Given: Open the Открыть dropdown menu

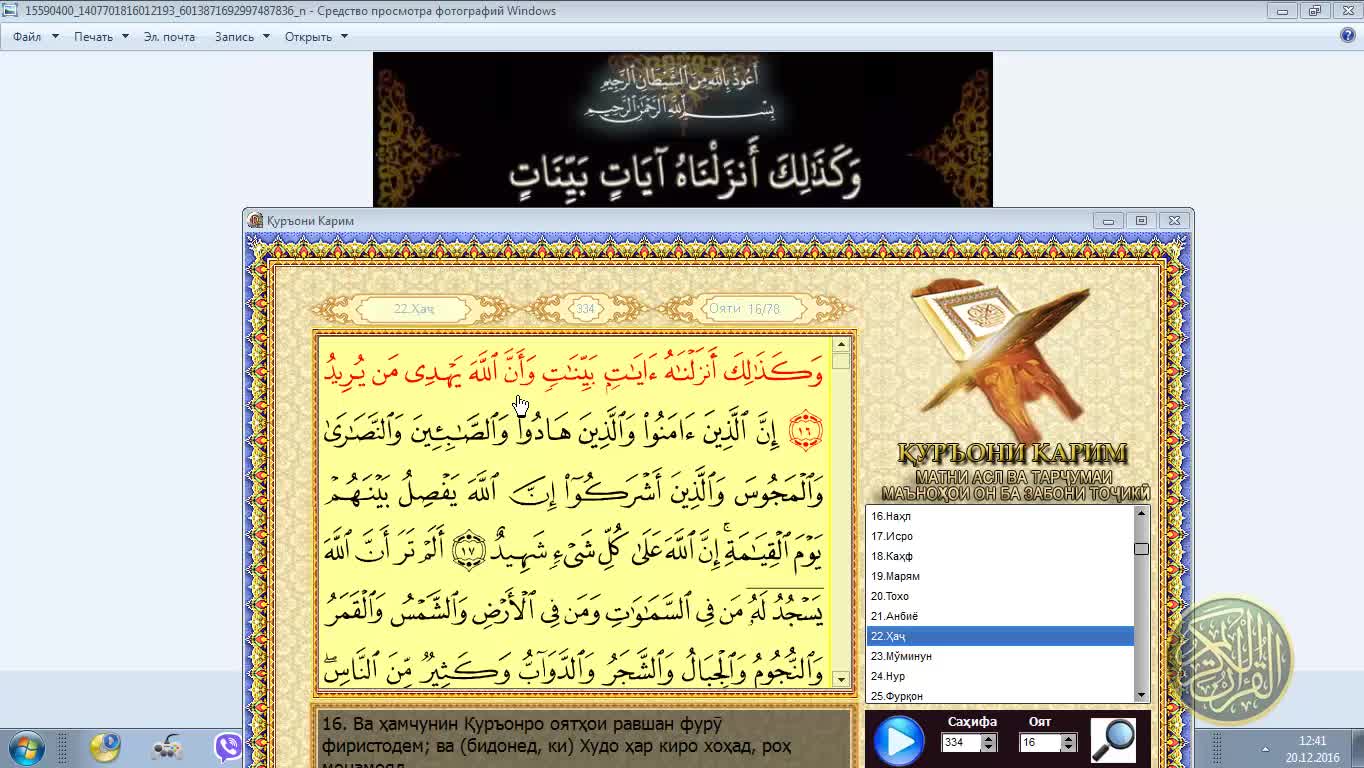Looking at the screenshot, I should [316, 36].
